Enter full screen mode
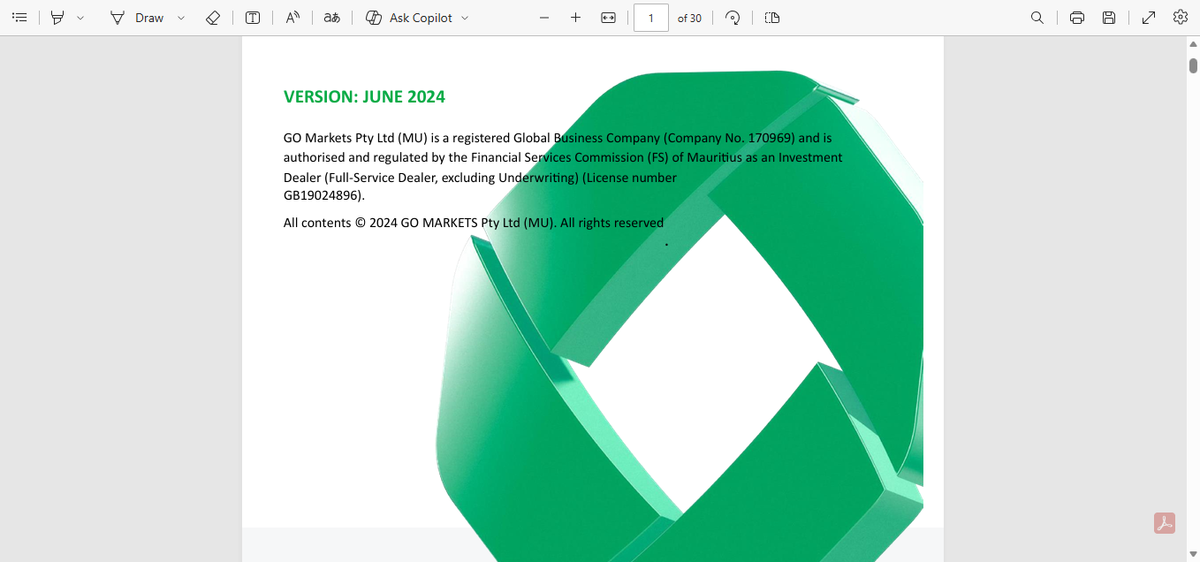This screenshot has width=1200, height=562. click(x=1147, y=18)
